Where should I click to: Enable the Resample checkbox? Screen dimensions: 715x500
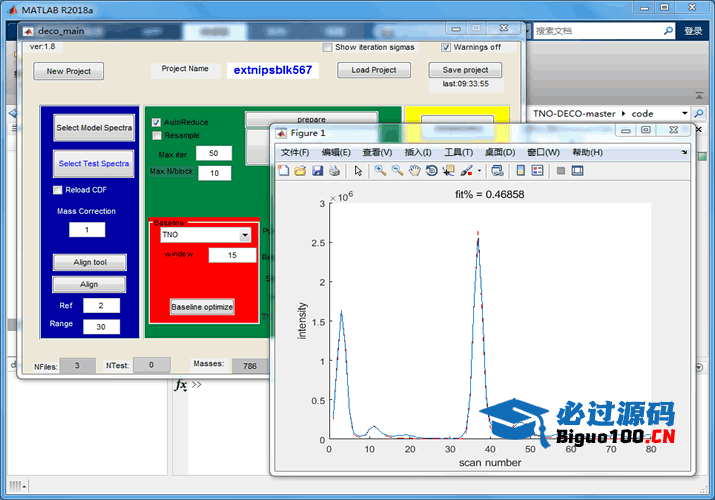point(156,135)
